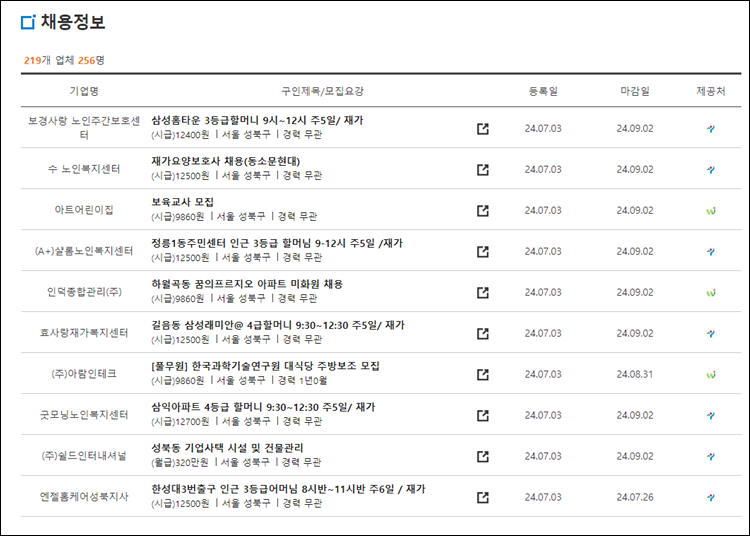Click provider logo in 엔젤홈케어성북지사 row
The image size is (750, 536).
click(x=711, y=498)
